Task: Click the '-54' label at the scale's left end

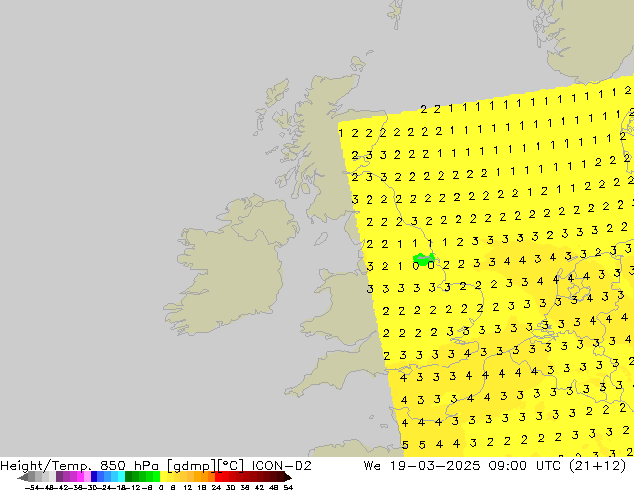Action: (x=34, y=487)
